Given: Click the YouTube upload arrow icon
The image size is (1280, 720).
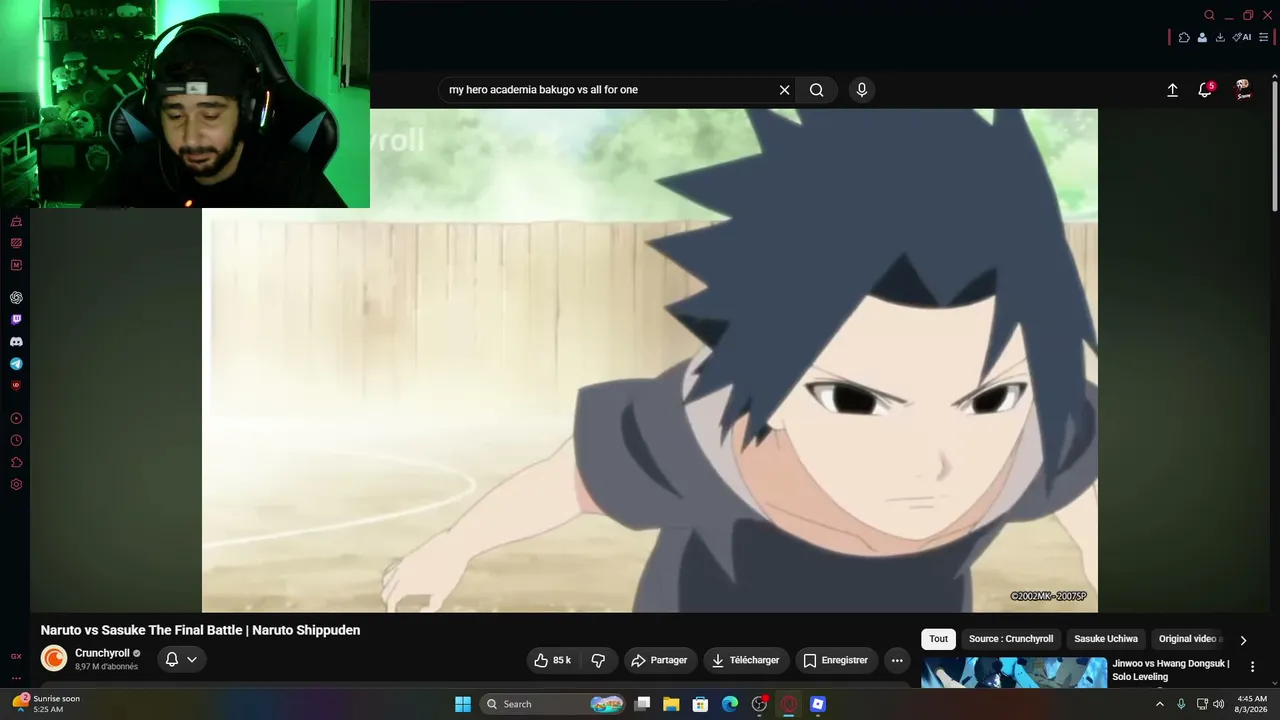Looking at the screenshot, I should 1173,90.
